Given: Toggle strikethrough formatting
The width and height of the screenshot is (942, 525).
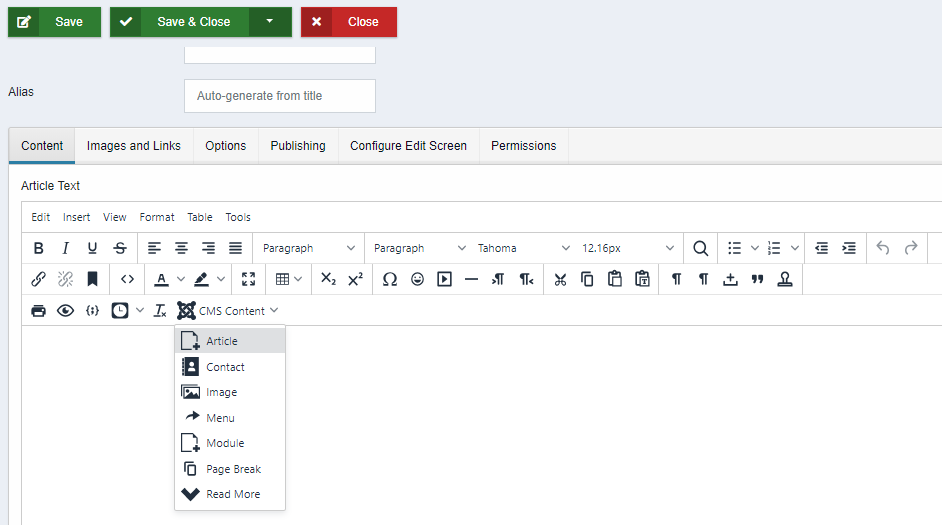Looking at the screenshot, I should [x=120, y=248].
